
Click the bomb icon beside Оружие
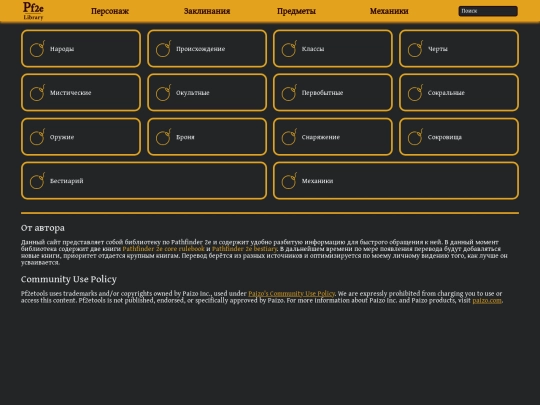pos(37,137)
